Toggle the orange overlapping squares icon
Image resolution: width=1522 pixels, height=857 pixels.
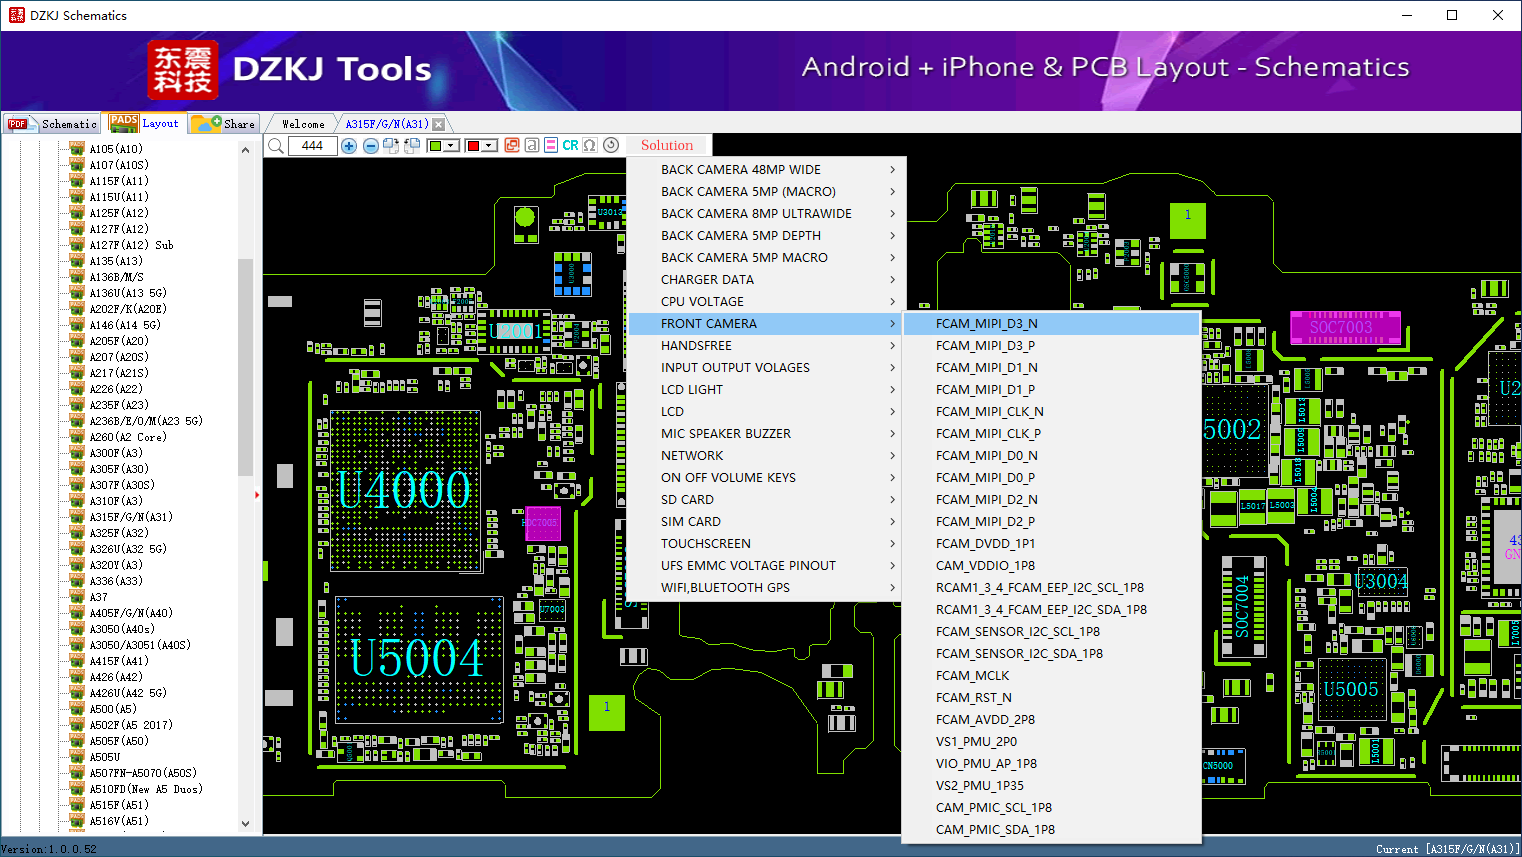512,146
